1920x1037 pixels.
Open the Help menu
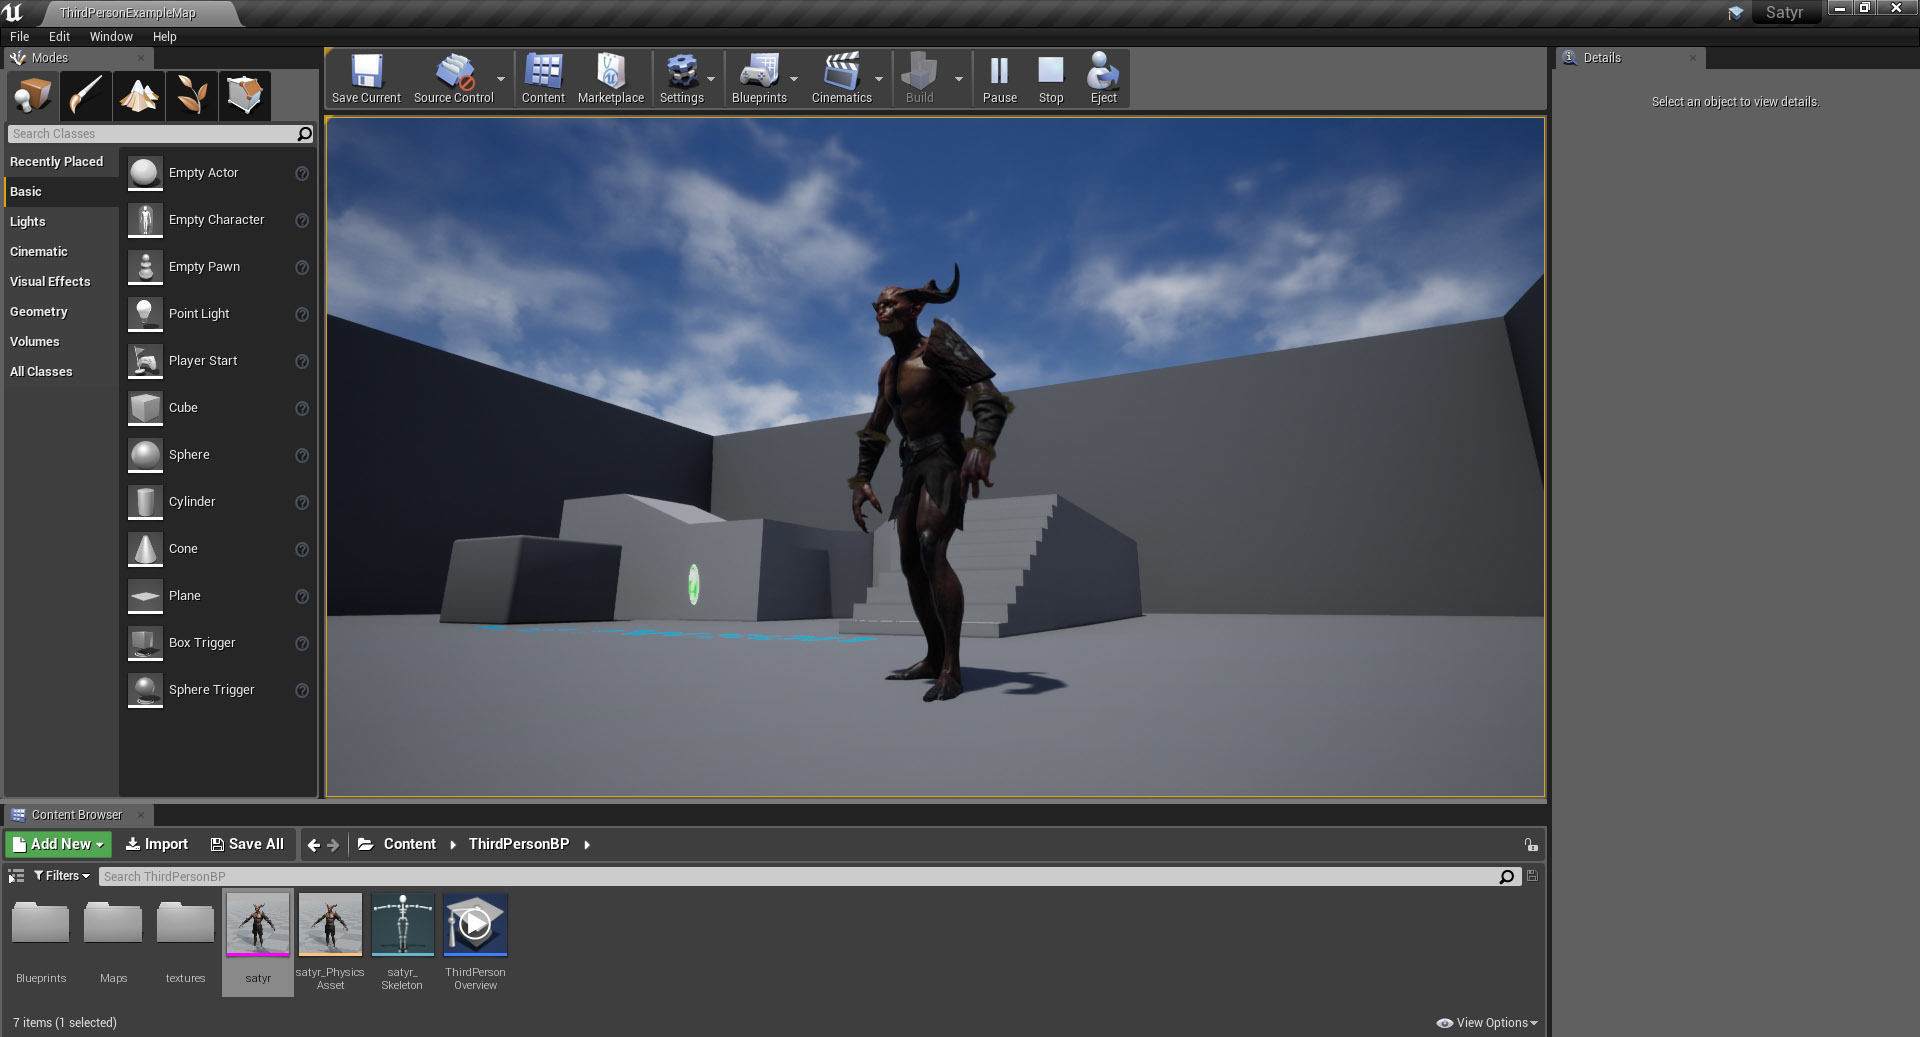164,36
